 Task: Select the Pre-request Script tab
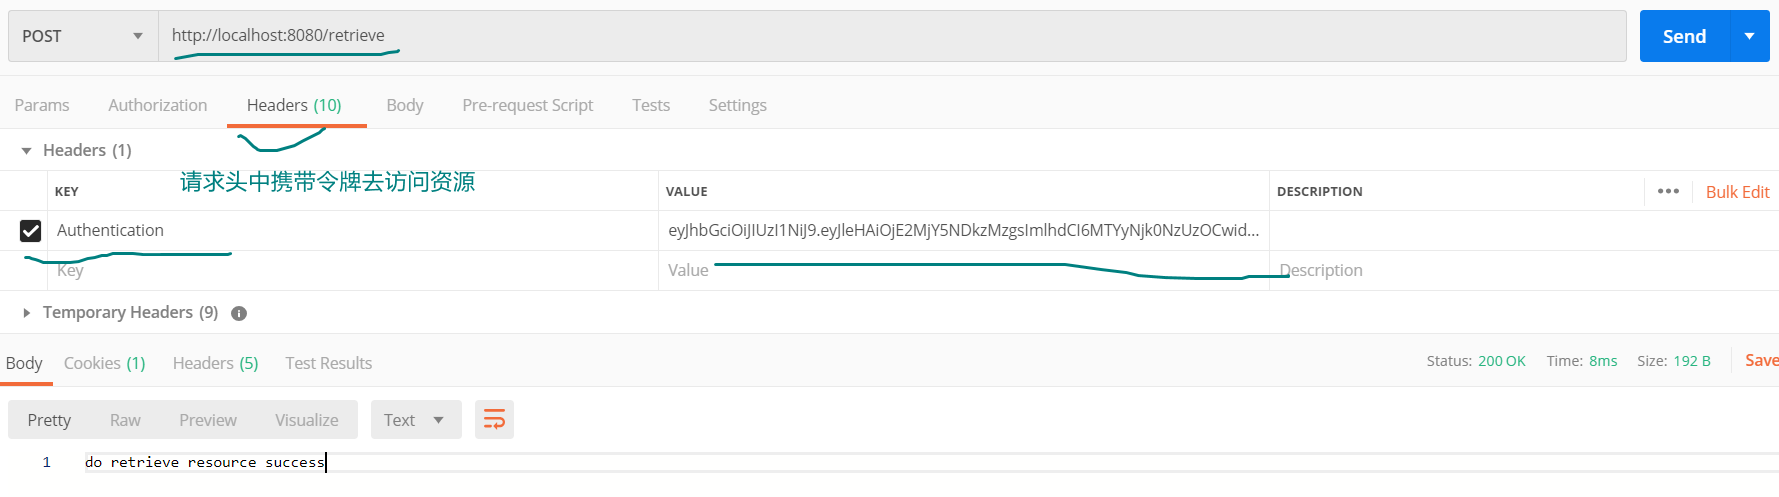coord(527,105)
